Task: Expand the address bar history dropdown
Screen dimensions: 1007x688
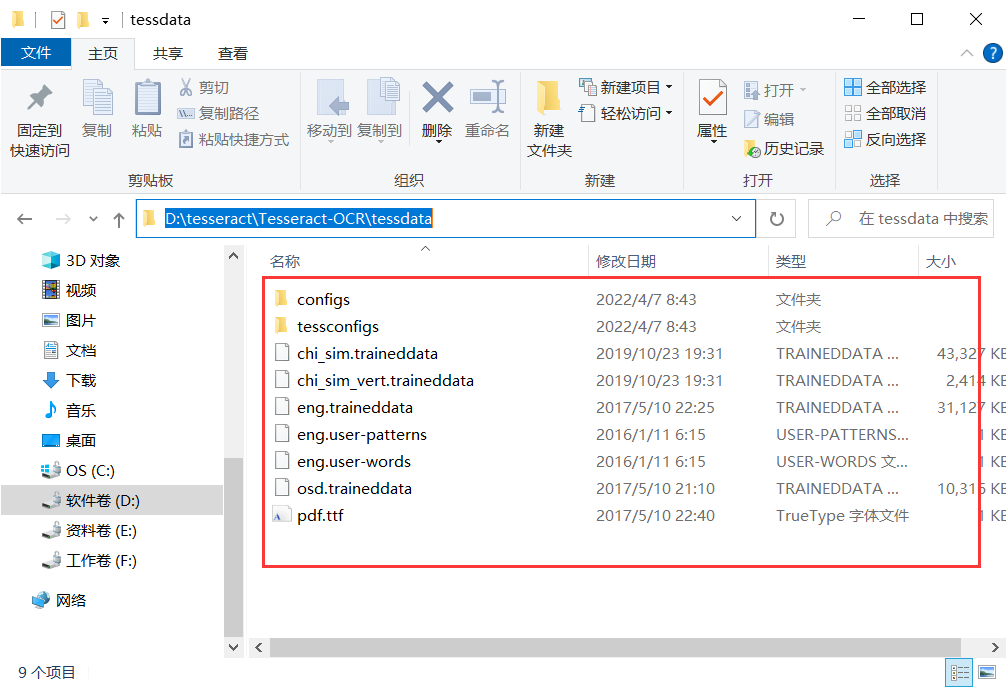Action: [x=737, y=218]
